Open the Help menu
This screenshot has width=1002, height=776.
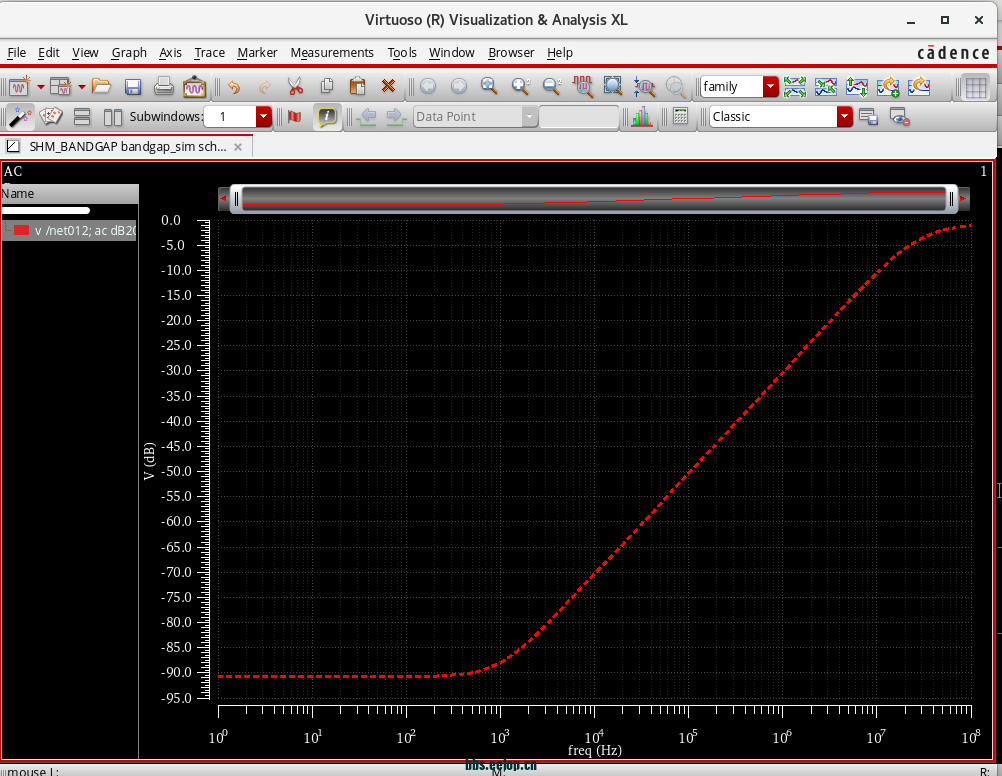(560, 52)
